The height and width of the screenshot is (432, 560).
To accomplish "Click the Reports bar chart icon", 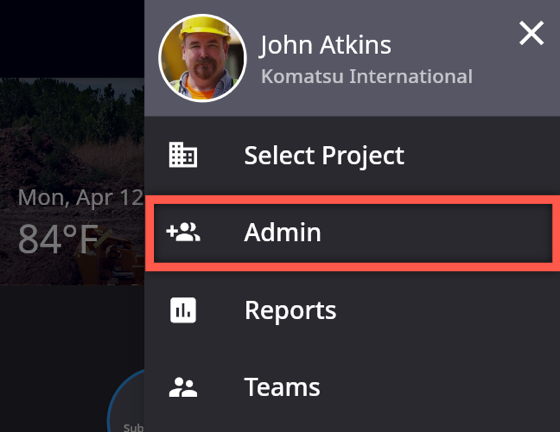I will click(183, 310).
